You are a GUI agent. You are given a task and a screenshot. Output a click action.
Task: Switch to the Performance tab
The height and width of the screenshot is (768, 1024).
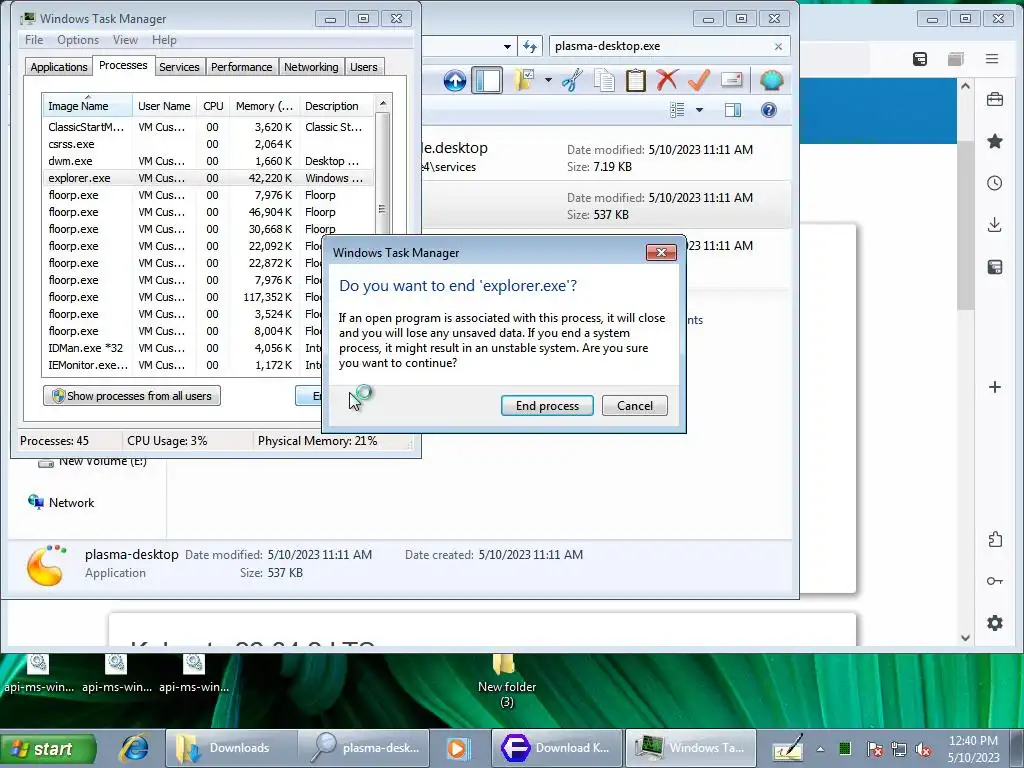pyautogui.click(x=241, y=67)
